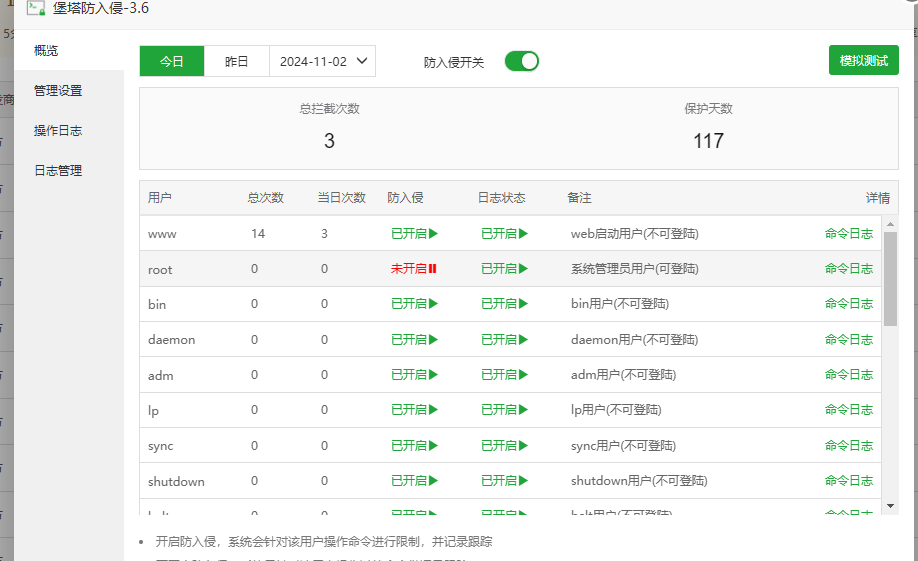Click the play icon in root's 日志状态 column

tap(523, 269)
